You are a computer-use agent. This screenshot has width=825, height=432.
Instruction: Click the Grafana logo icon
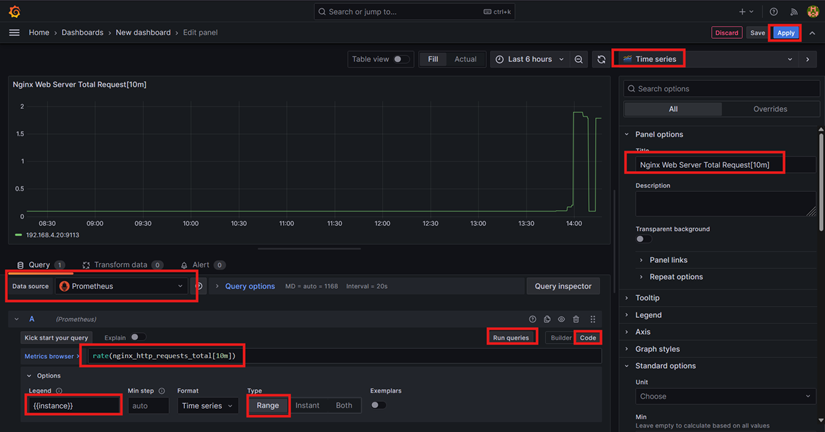[15, 12]
